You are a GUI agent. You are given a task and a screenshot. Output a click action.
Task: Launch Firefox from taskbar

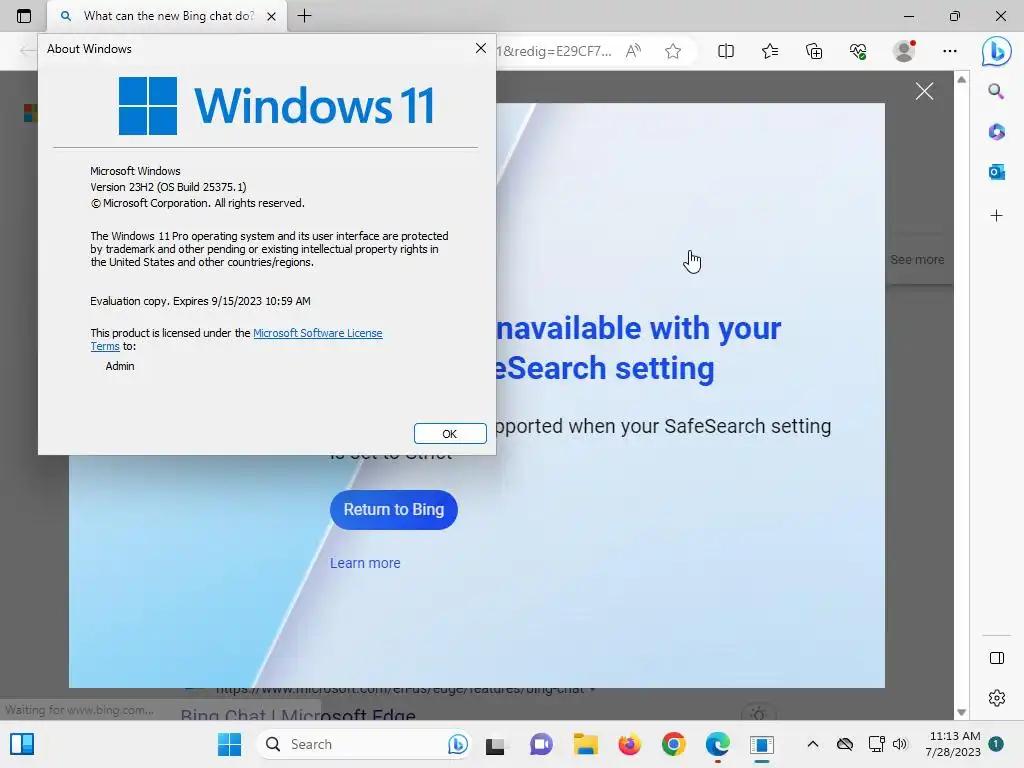pos(630,744)
